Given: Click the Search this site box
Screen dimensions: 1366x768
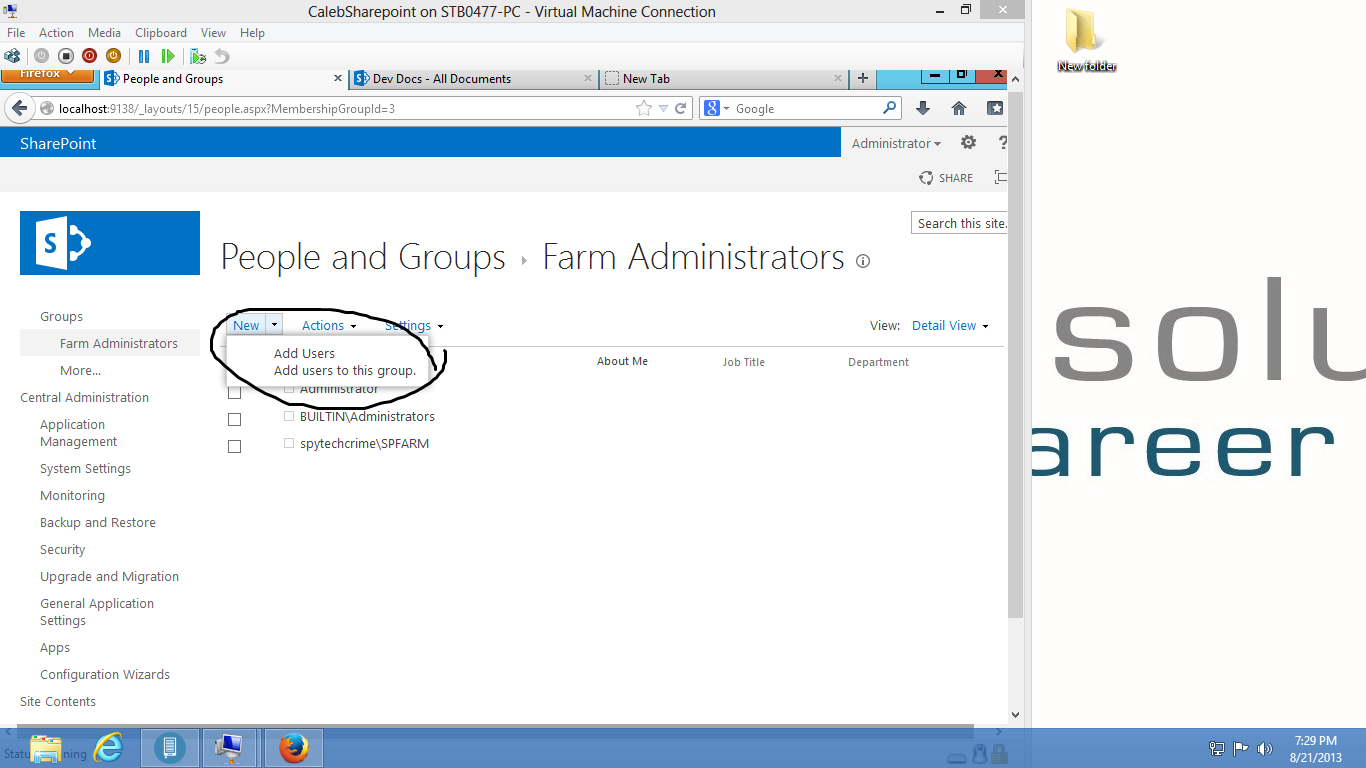Looking at the screenshot, I should tap(959, 223).
